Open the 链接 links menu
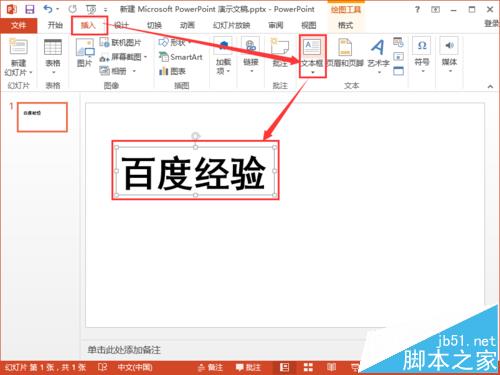This screenshot has height=375, width=500. [x=251, y=56]
